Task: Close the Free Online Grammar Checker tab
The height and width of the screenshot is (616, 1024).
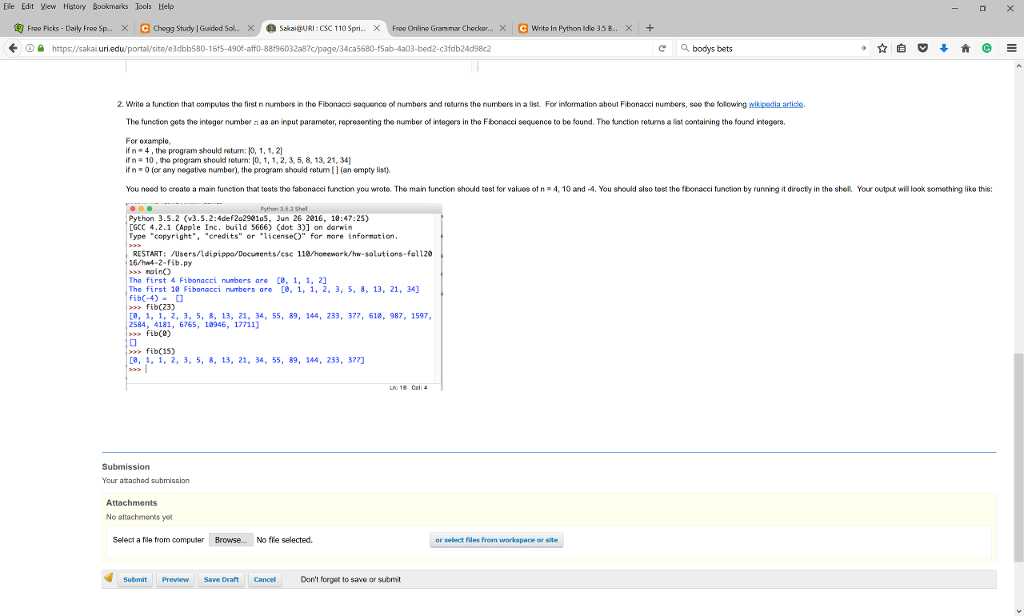Action: (503, 28)
